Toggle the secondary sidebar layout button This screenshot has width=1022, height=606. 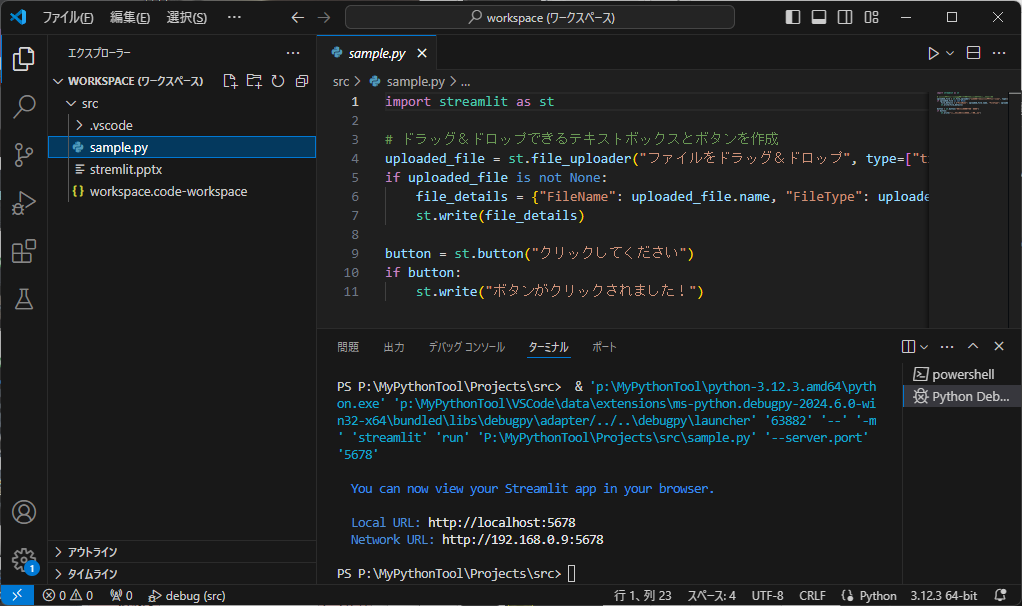(x=845, y=17)
